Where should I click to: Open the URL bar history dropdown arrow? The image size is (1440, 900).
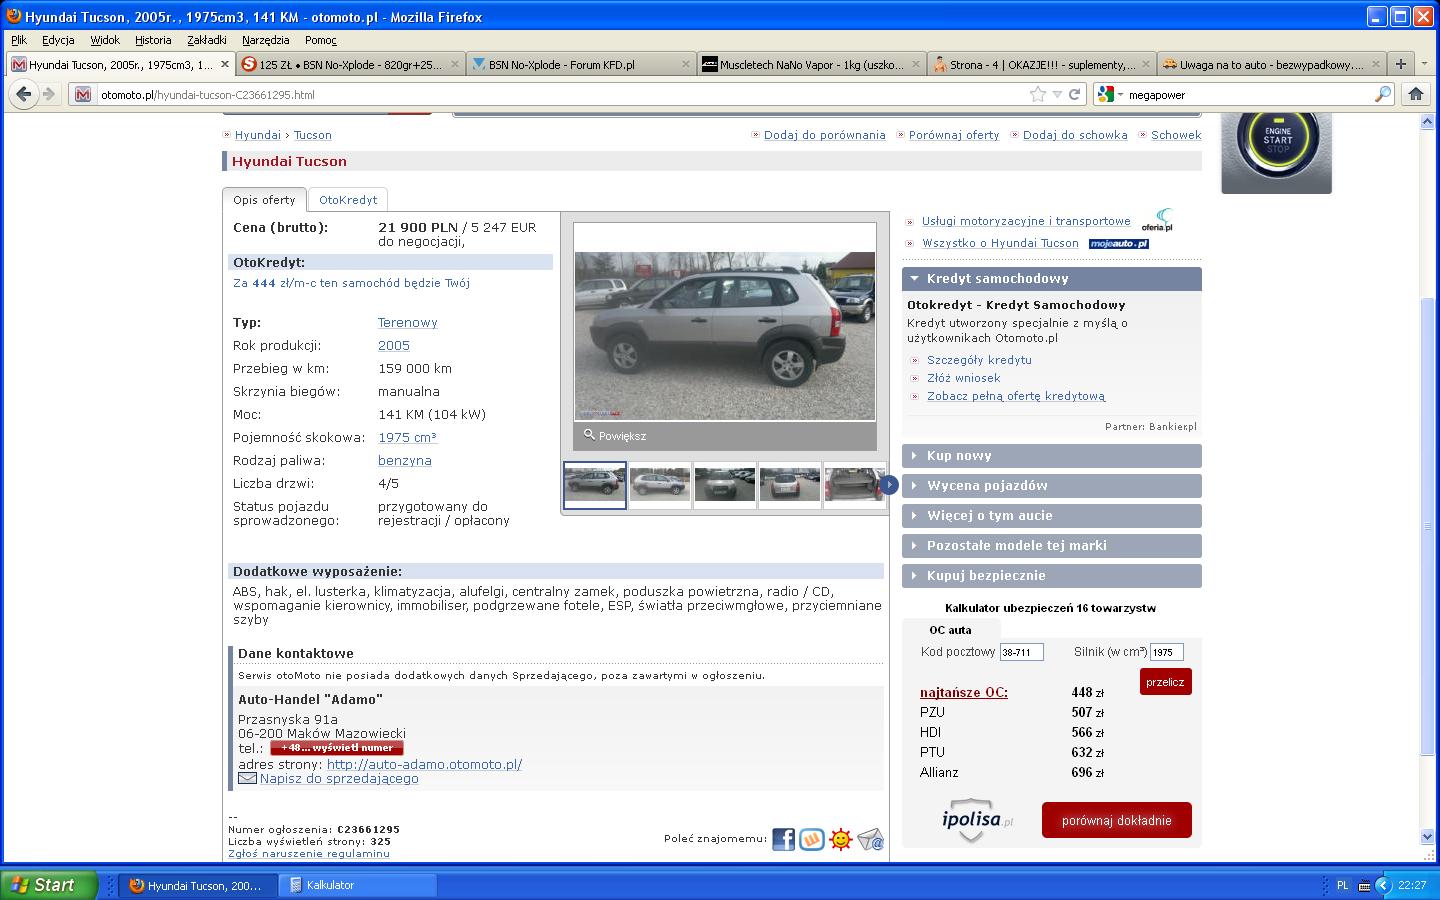pos(1057,94)
